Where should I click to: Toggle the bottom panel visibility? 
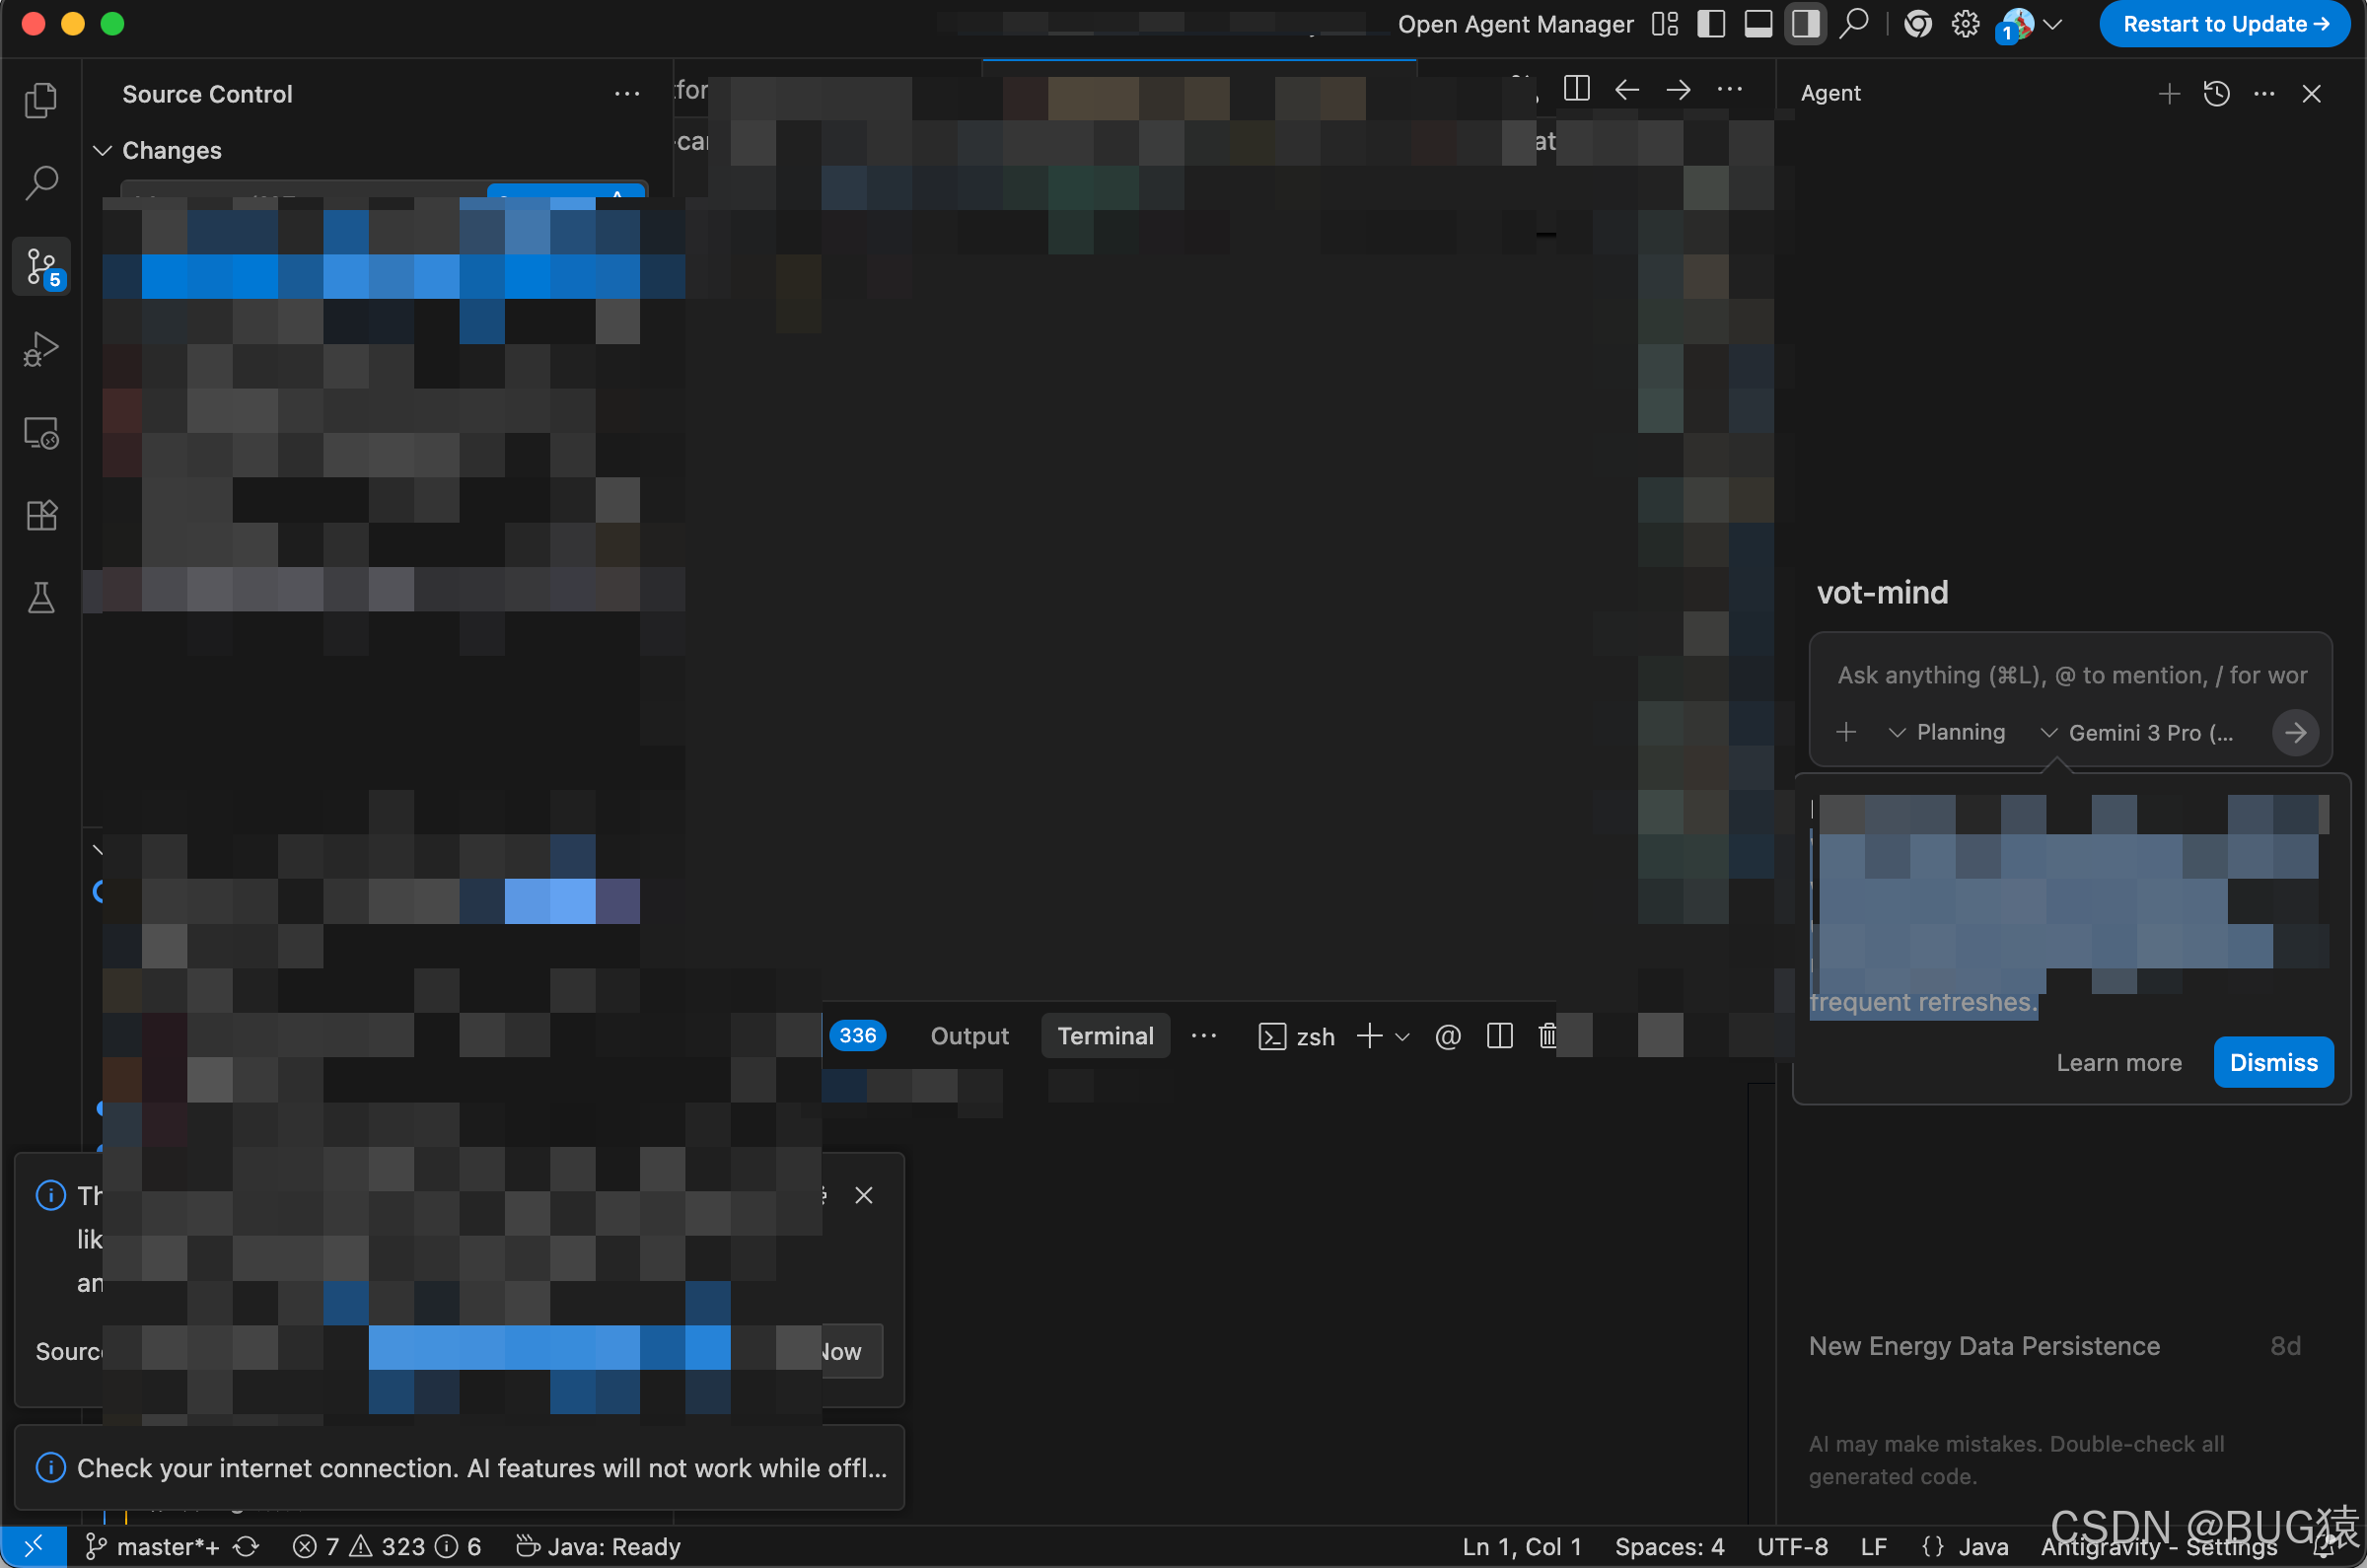point(1758,24)
